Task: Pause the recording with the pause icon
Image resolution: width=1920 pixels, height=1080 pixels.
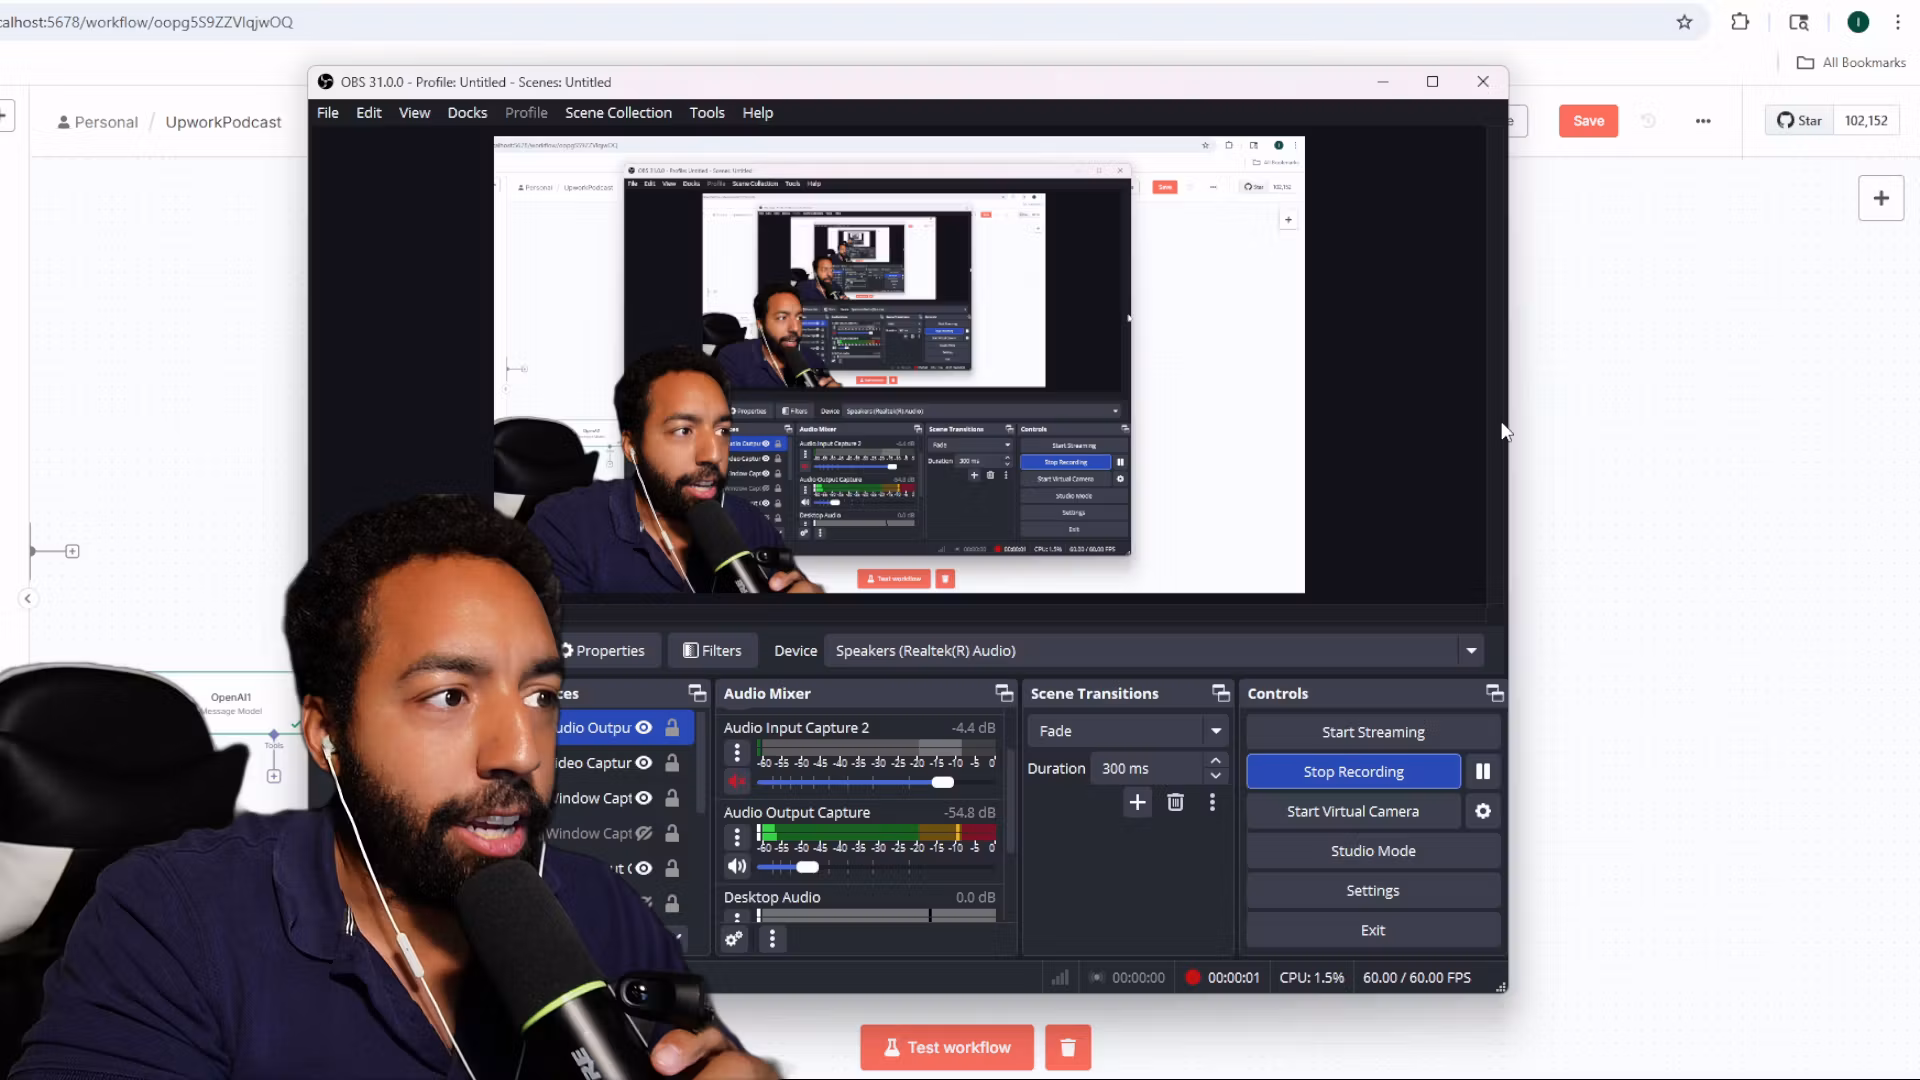Action: 1482,771
